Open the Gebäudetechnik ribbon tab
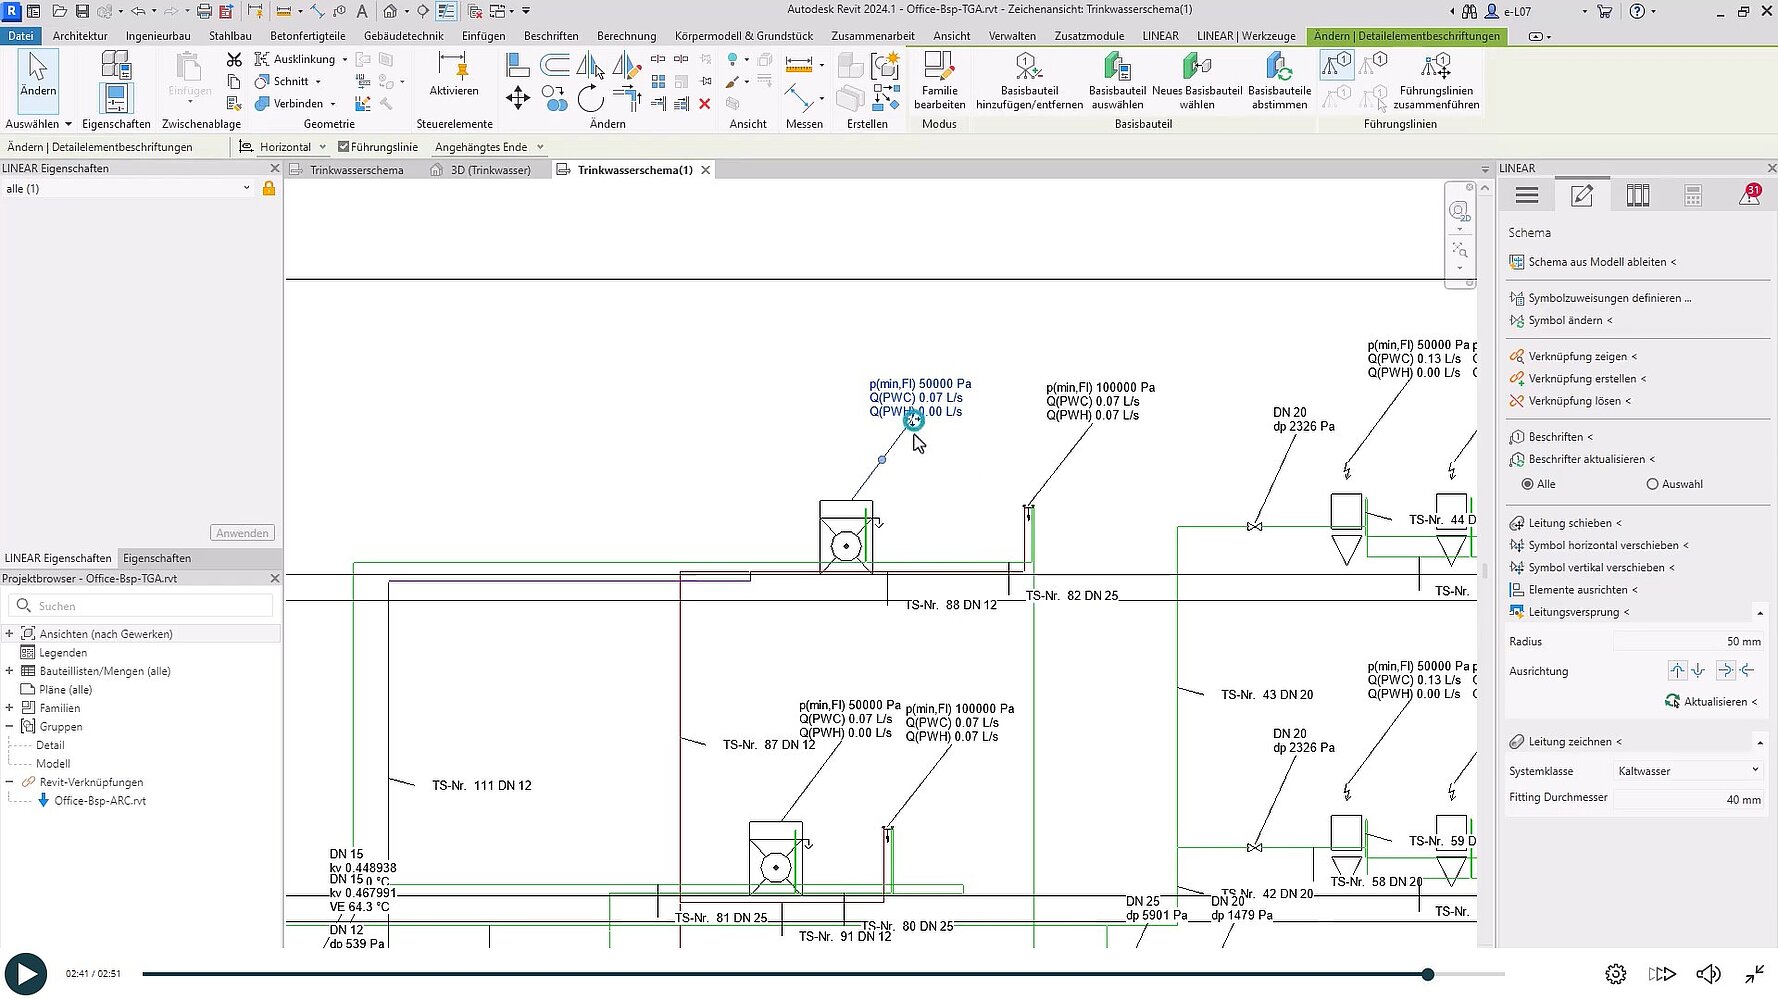1778x1000 pixels. [x=403, y=36]
